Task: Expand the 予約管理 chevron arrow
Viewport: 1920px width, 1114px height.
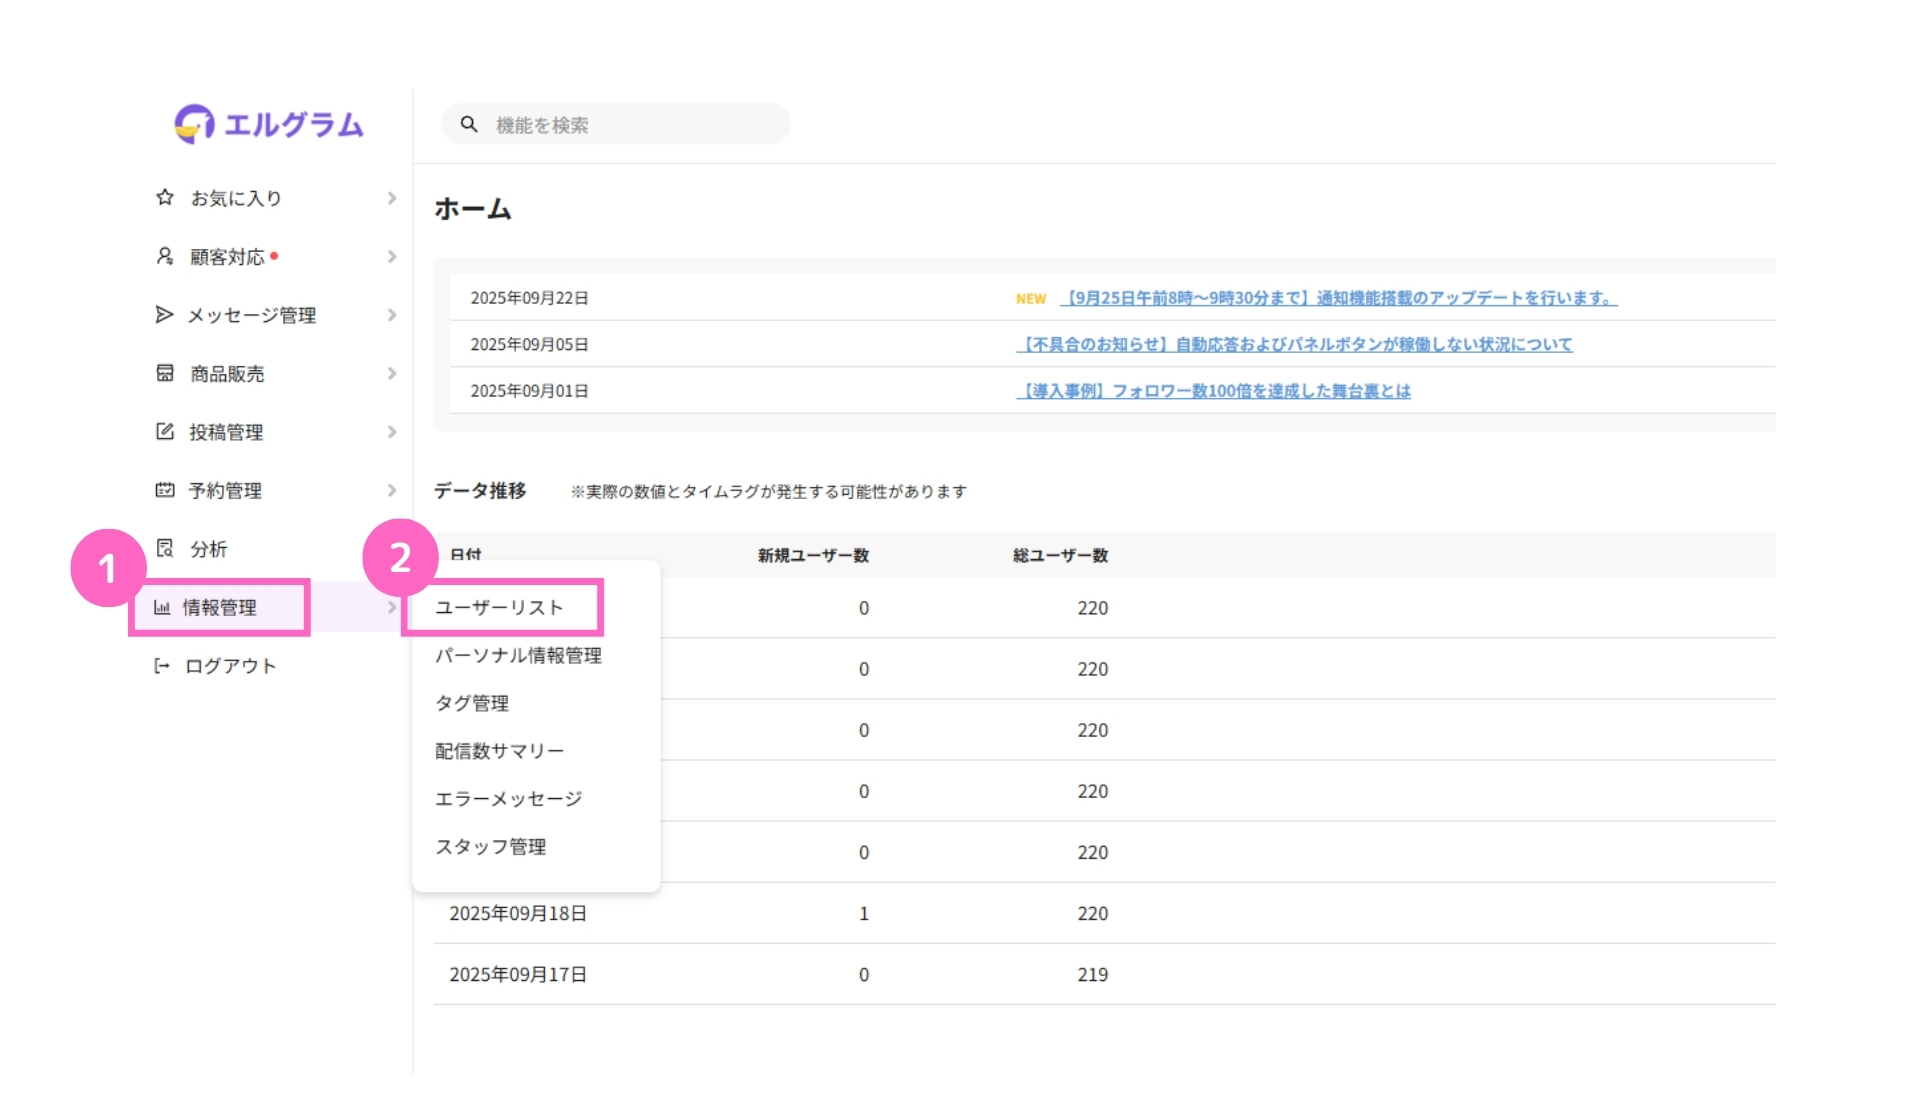Action: coord(392,490)
